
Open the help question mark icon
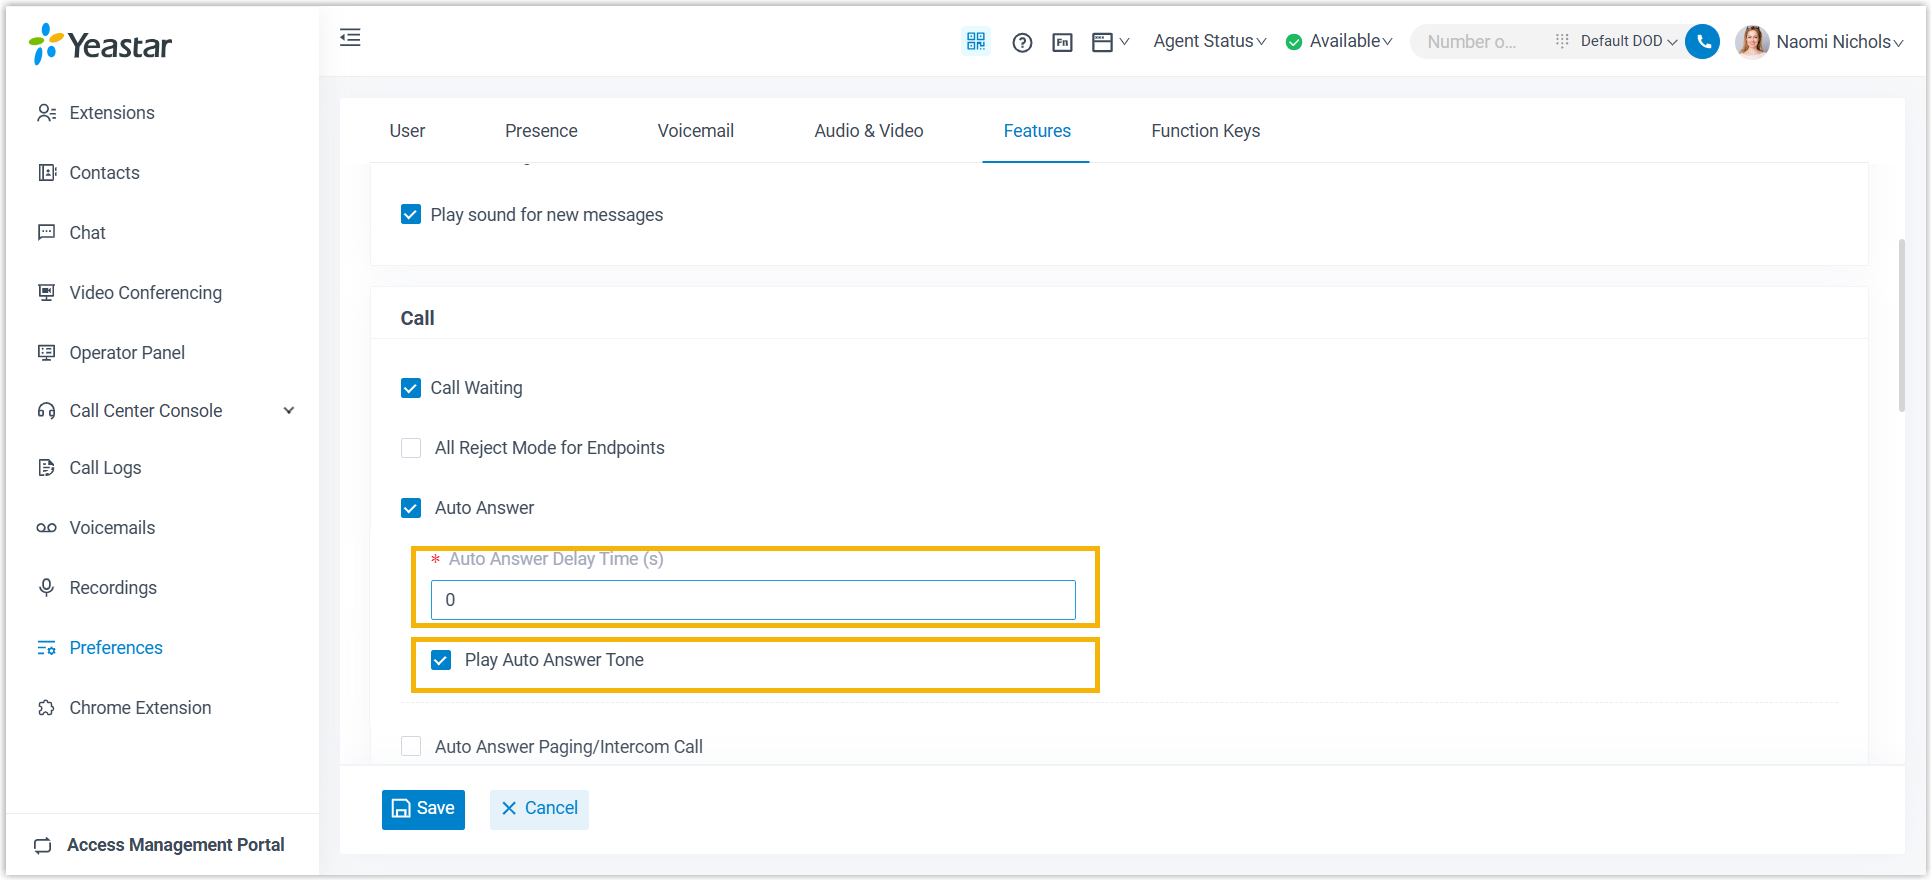point(1021,42)
